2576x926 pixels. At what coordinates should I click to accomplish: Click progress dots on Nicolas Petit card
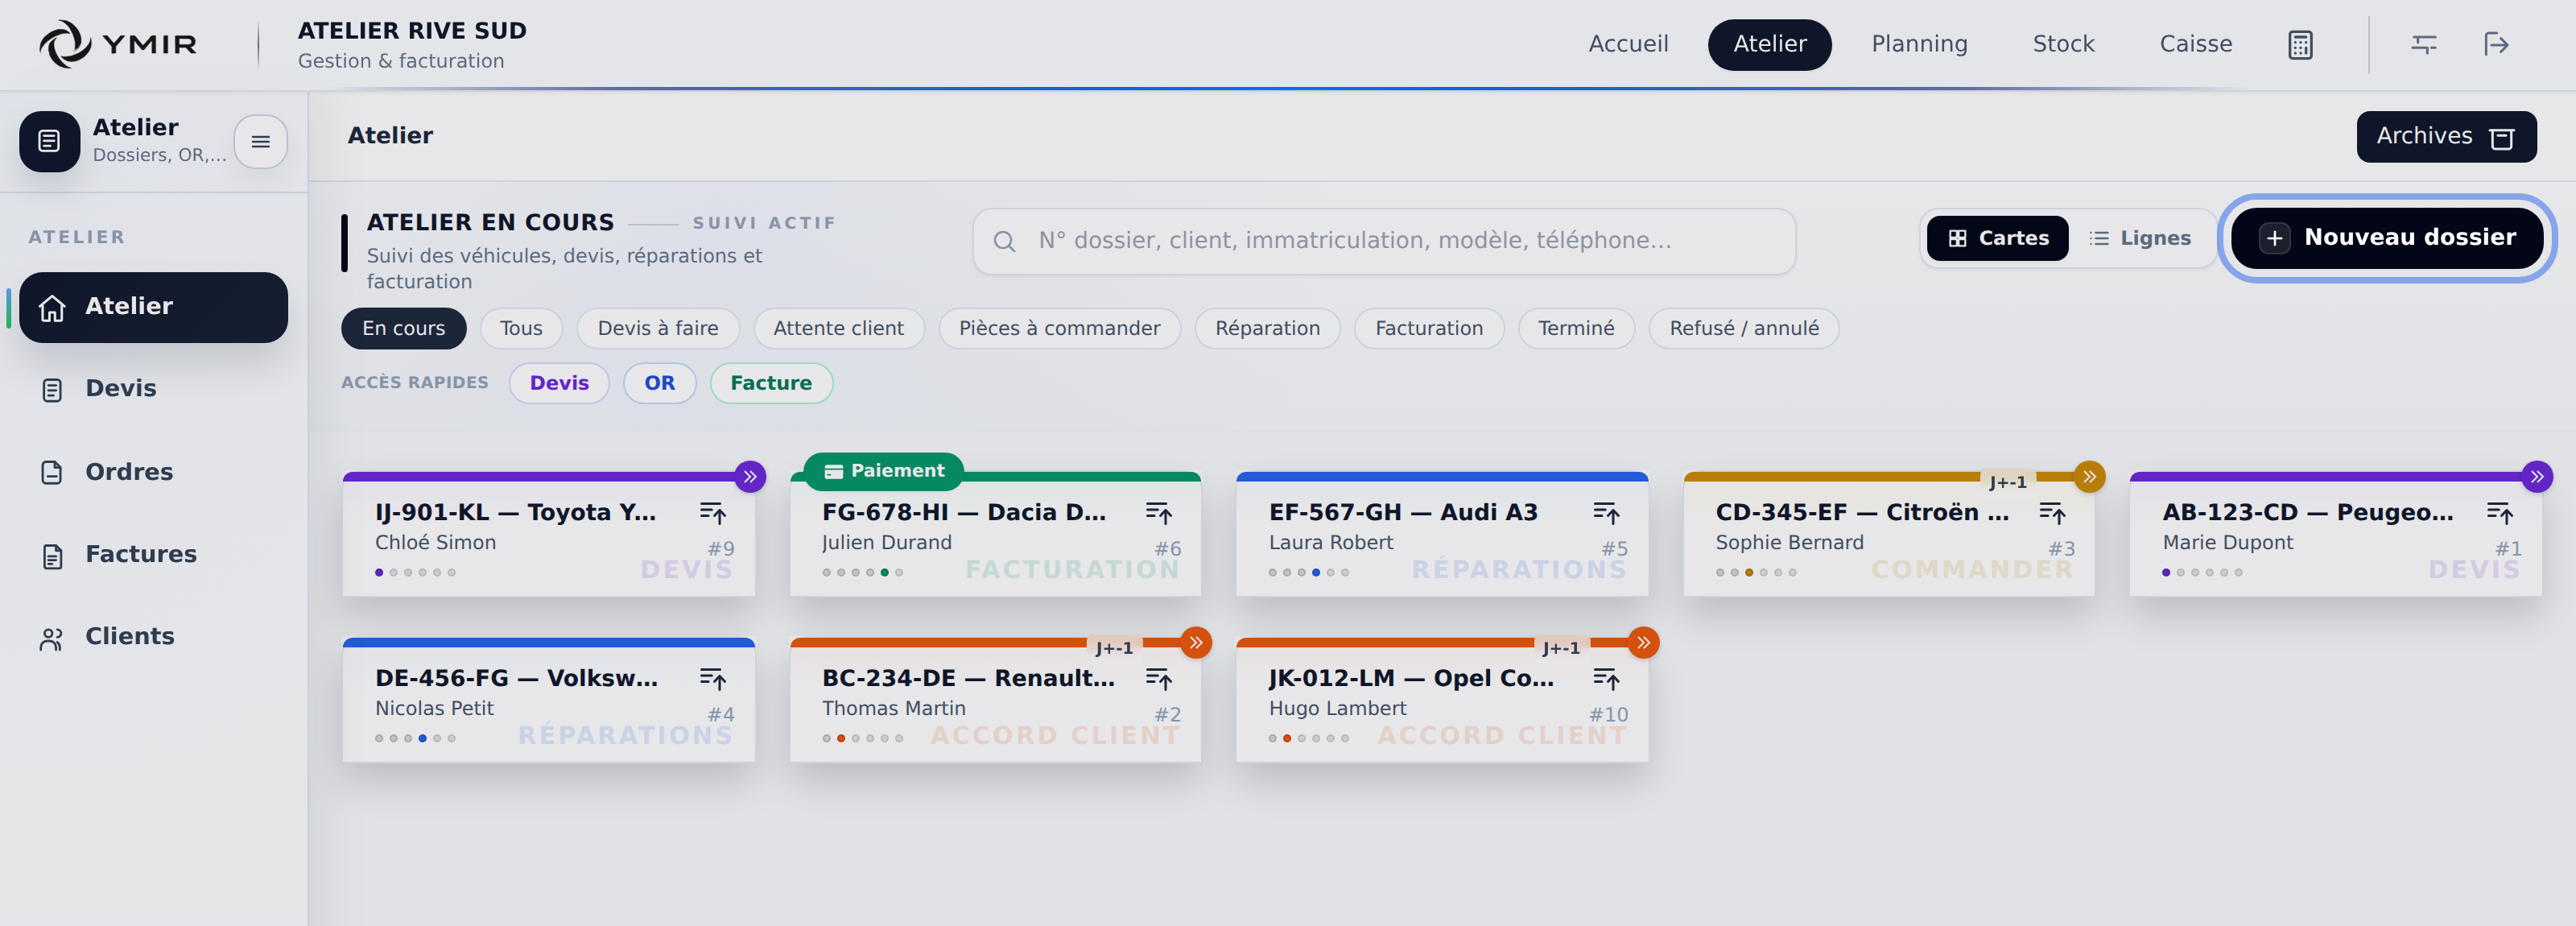tap(415, 739)
